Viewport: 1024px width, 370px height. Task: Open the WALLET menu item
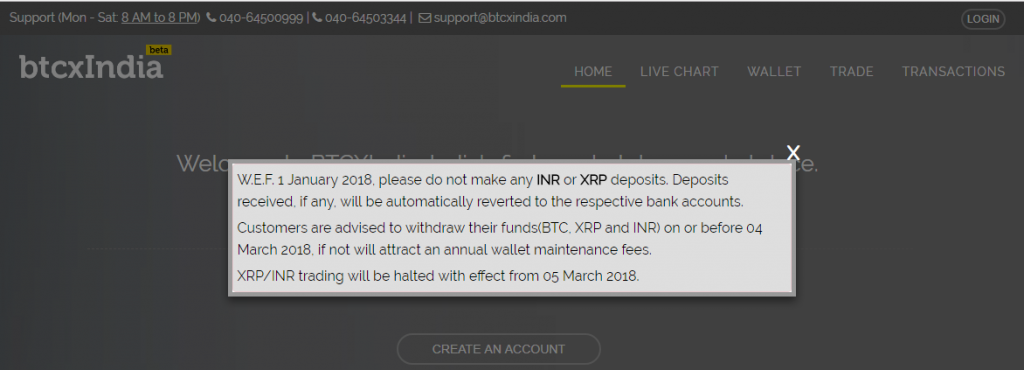click(774, 72)
